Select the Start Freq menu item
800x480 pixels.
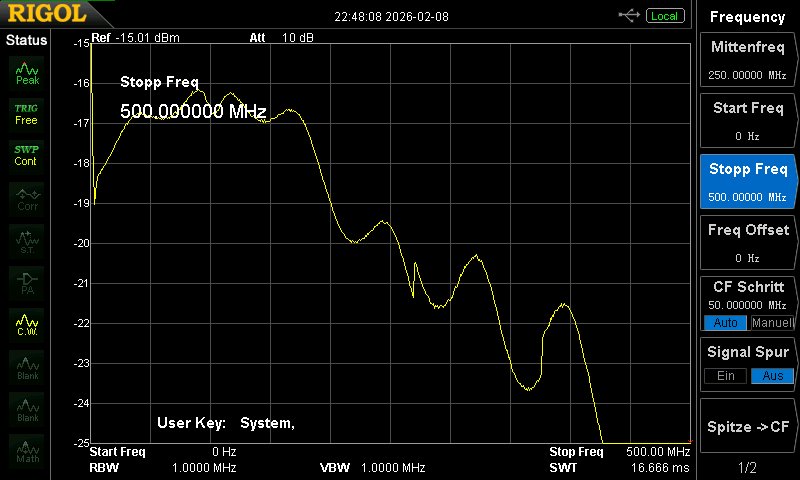[747, 120]
